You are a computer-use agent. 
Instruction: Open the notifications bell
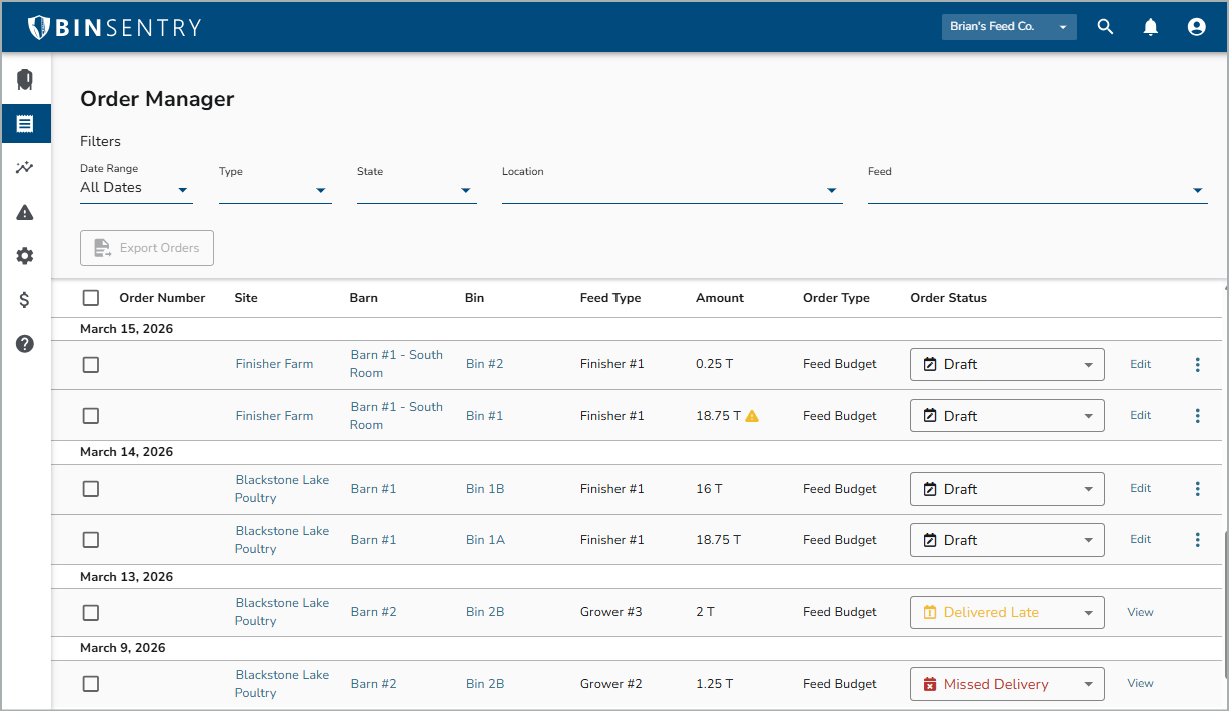(1151, 27)
